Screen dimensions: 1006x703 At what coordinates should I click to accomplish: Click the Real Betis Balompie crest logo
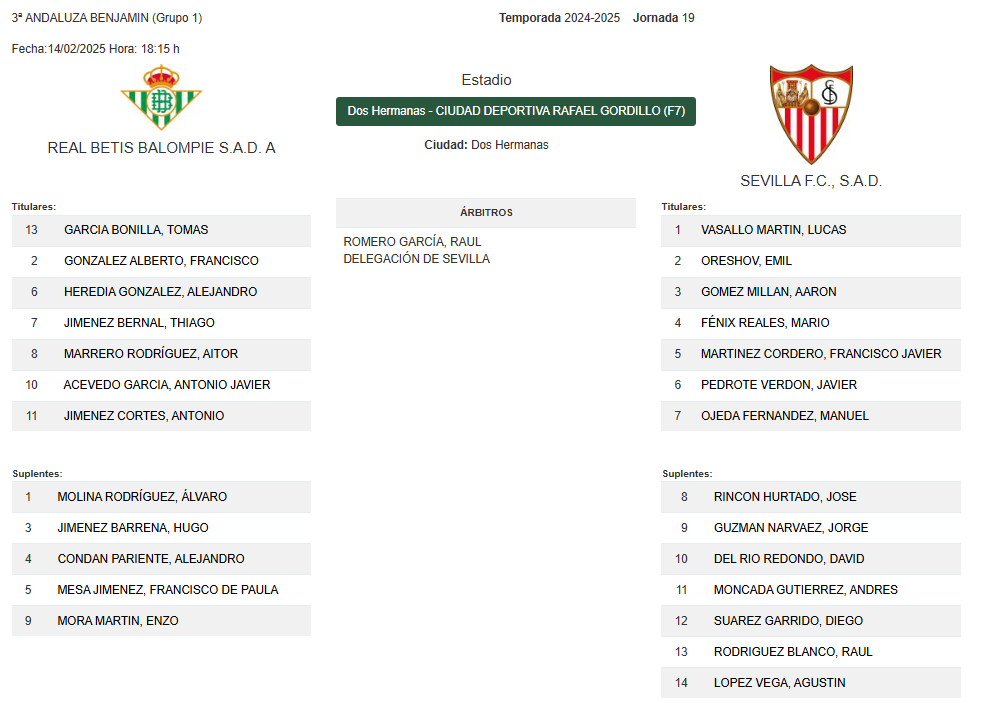coord(161,97)
